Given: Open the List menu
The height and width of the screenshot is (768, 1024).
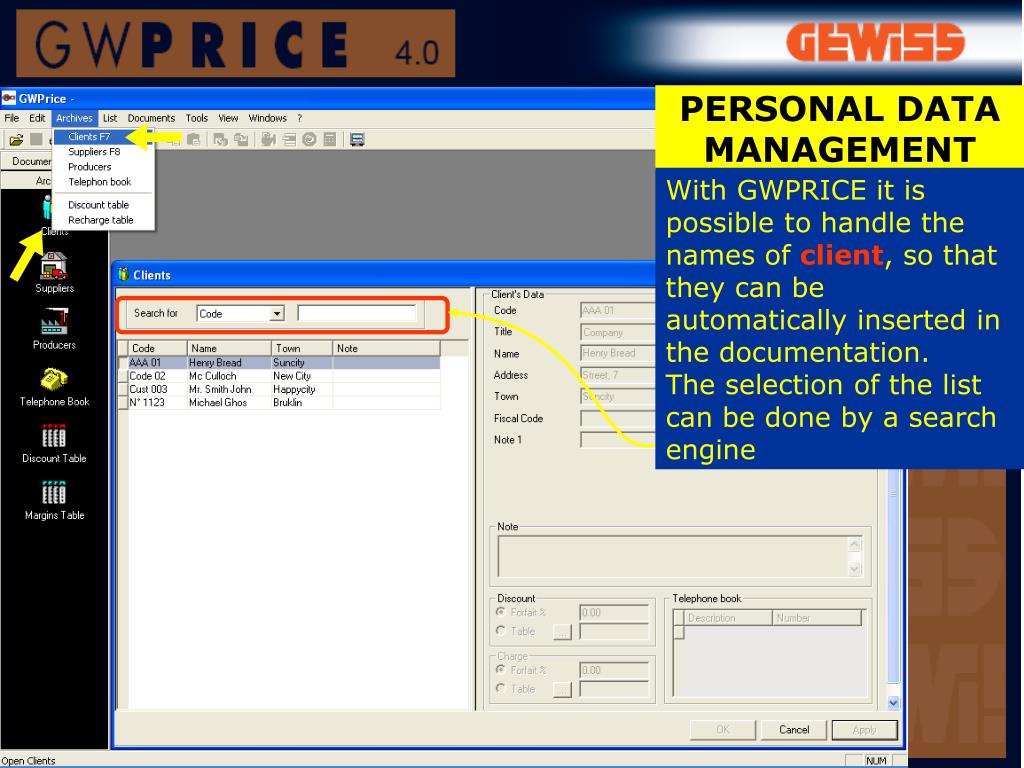Looking at the screenshot, I should pos(110,118).
